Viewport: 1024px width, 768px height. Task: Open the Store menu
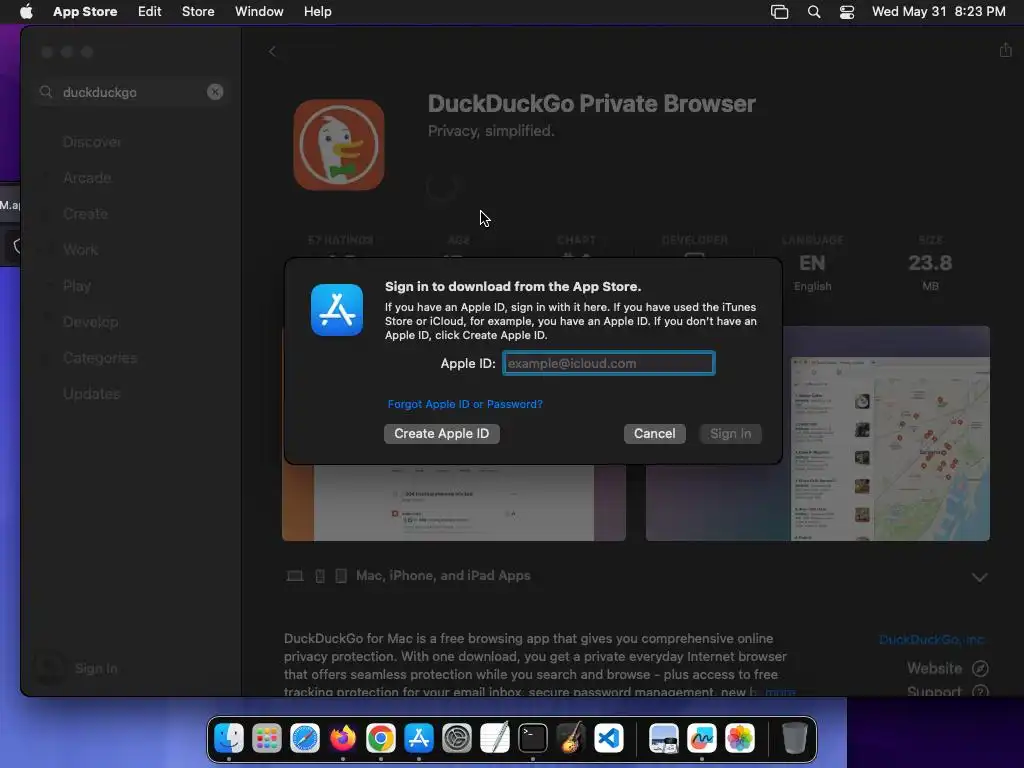click(198, 11)
